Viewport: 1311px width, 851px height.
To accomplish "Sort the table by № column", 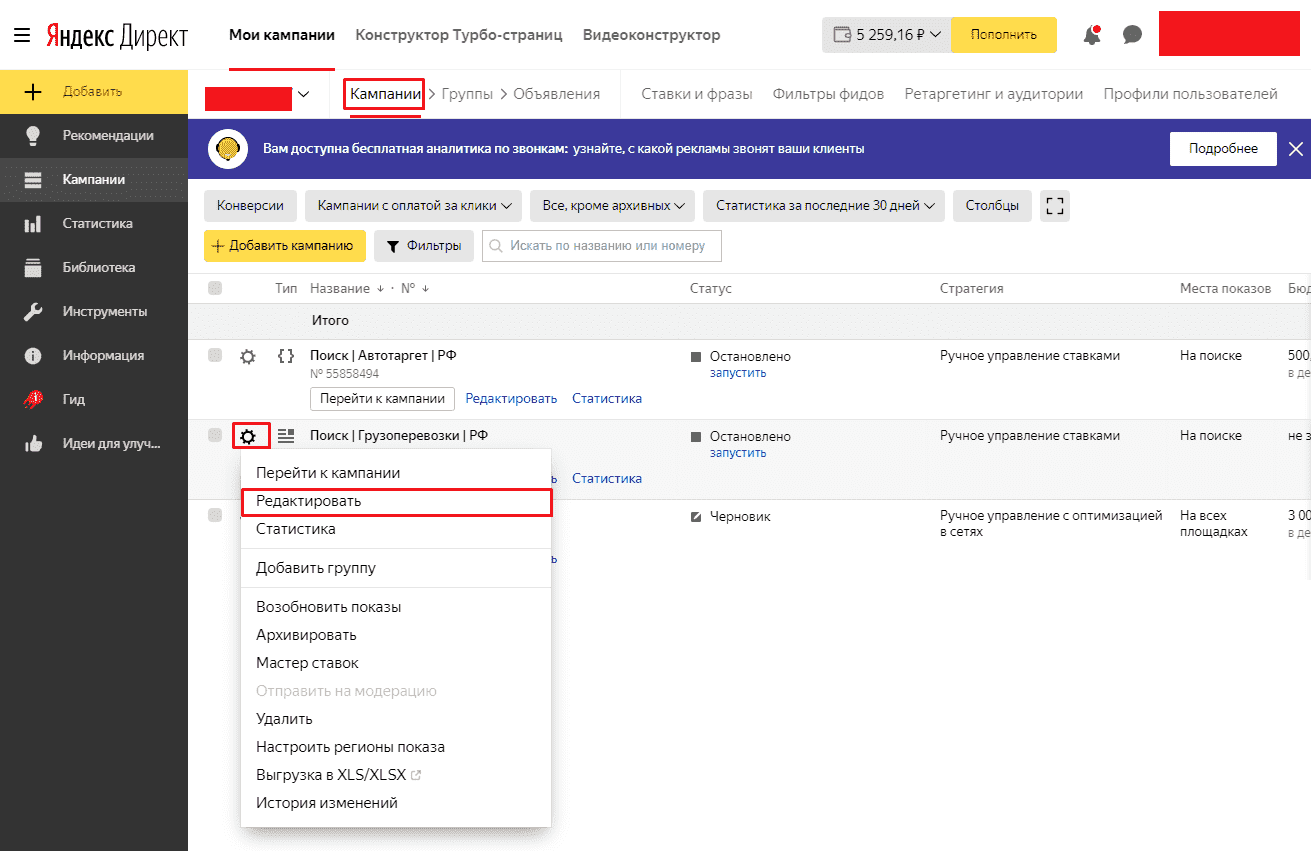I will [x=415, y=288].
